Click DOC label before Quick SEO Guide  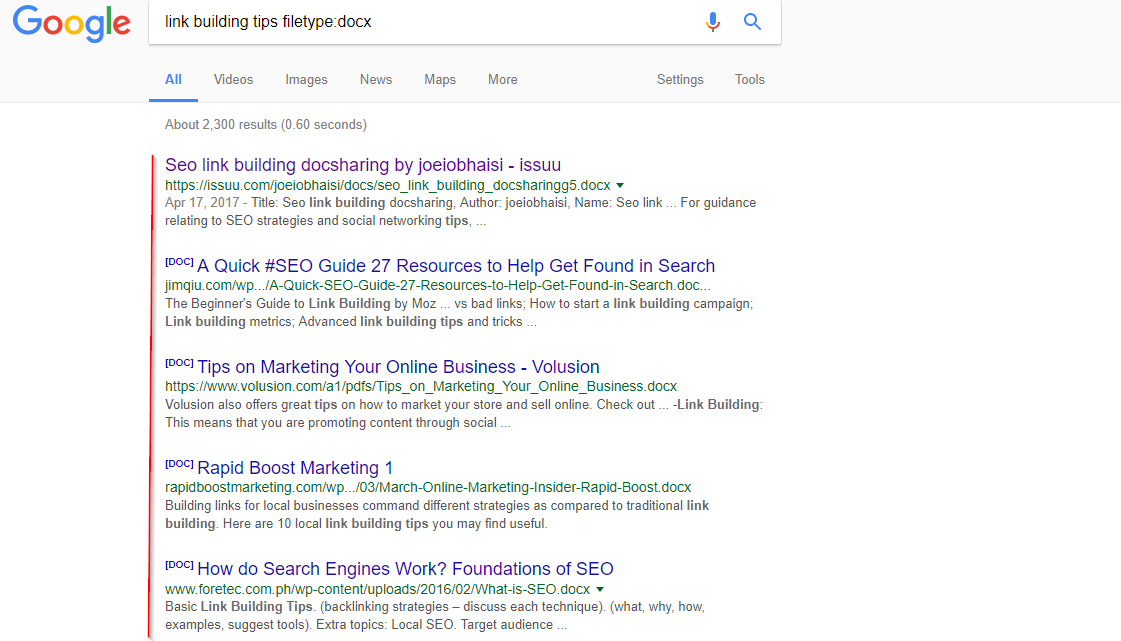point(179,262)
